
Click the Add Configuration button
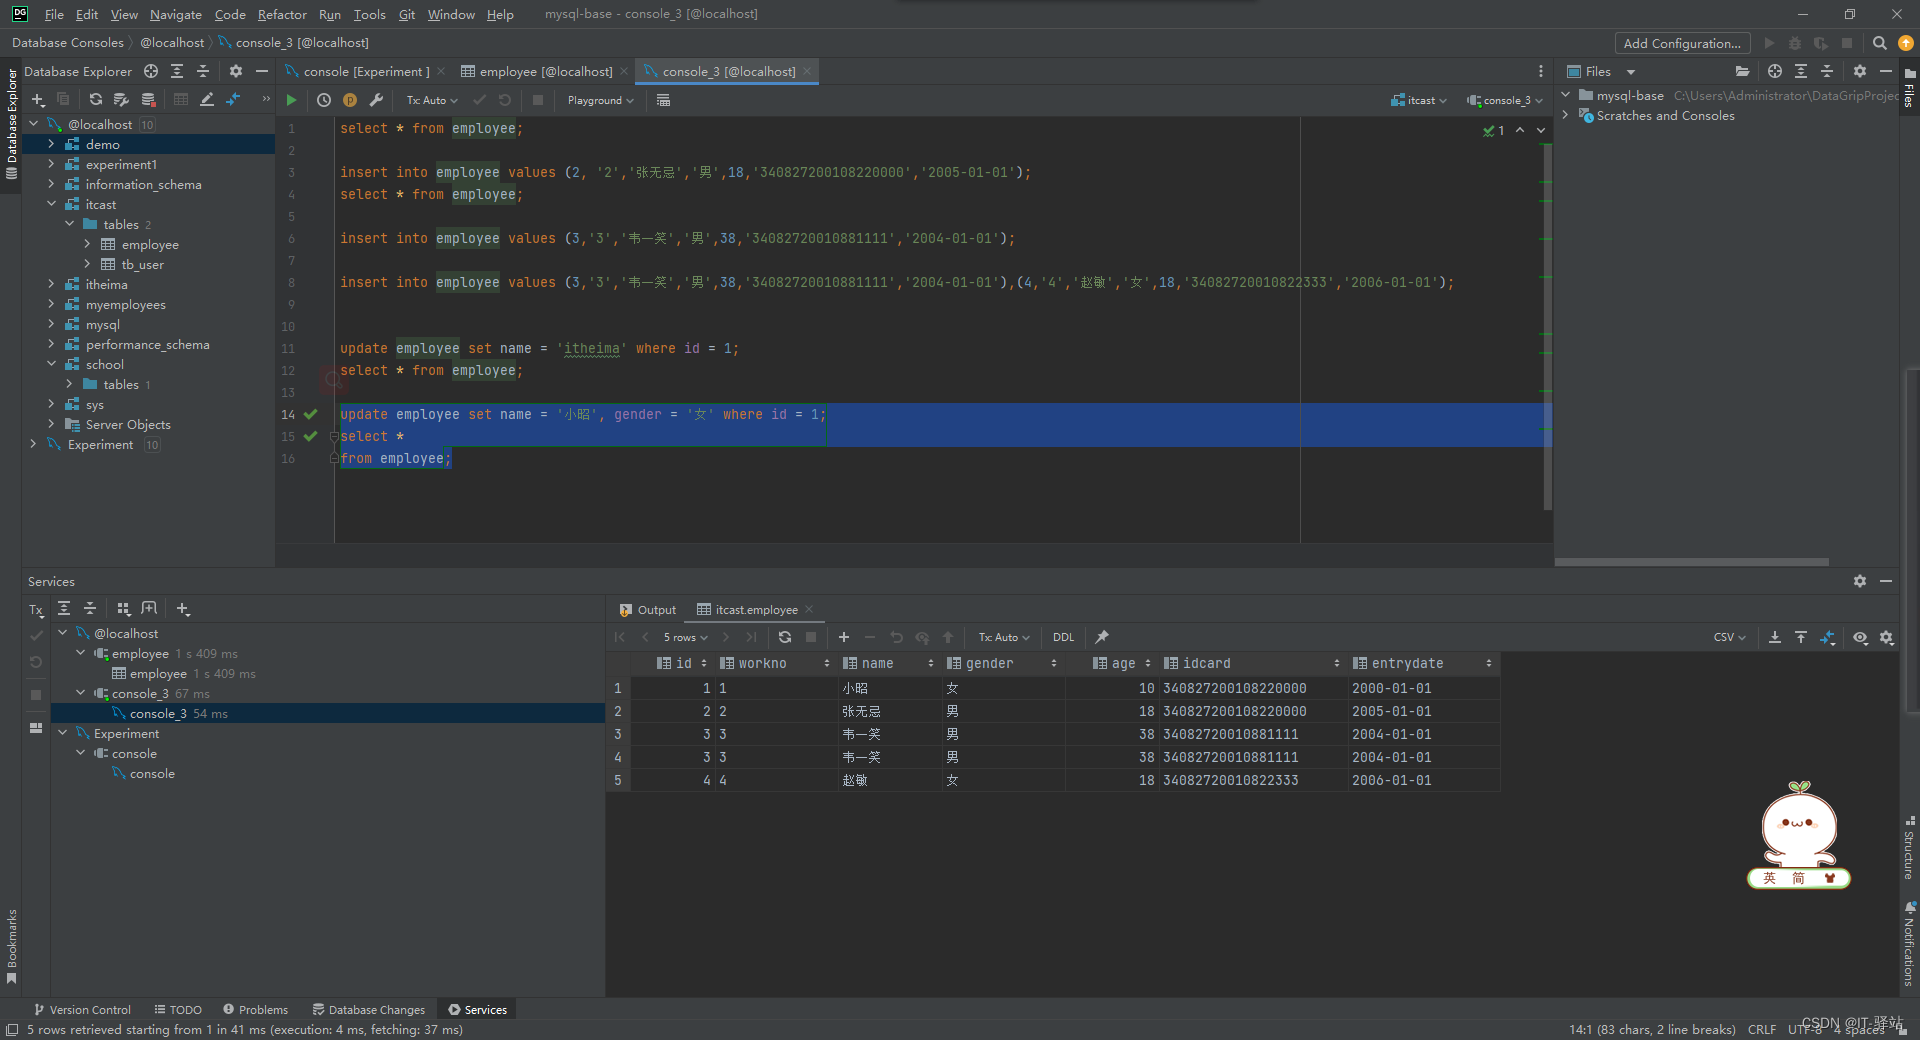coord(1681,43)
